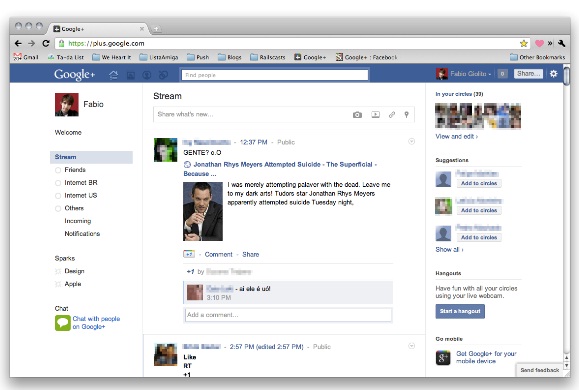Open Jonathan Rhys Meyers article link
The width and height of the screenshot is (579, 390).
pos(281,169)
